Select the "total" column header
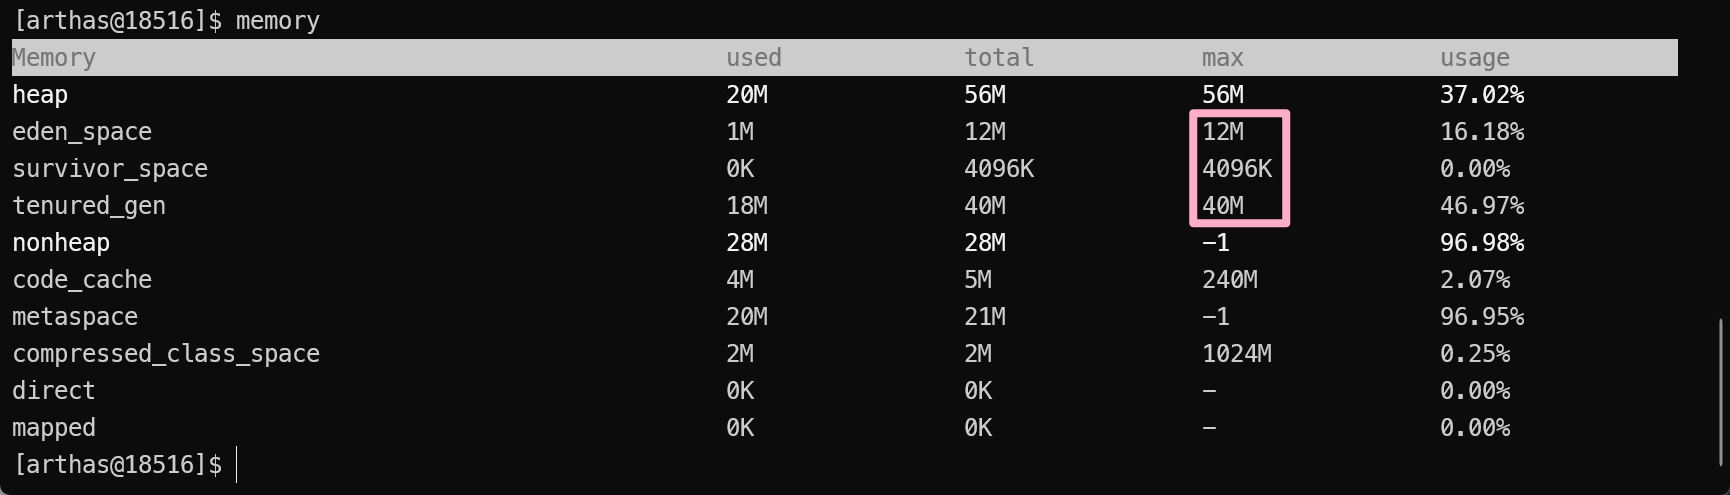The height and width of the screenshot is (495, 1730). [998, 58]
